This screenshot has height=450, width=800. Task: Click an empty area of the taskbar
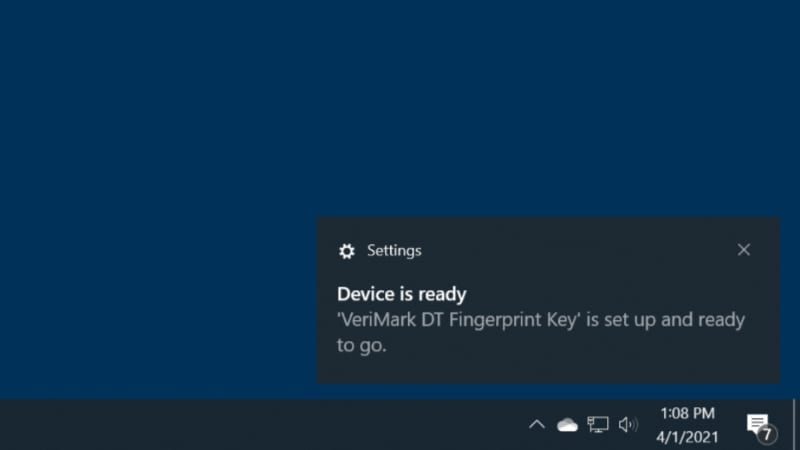click(x=250, y=424)
